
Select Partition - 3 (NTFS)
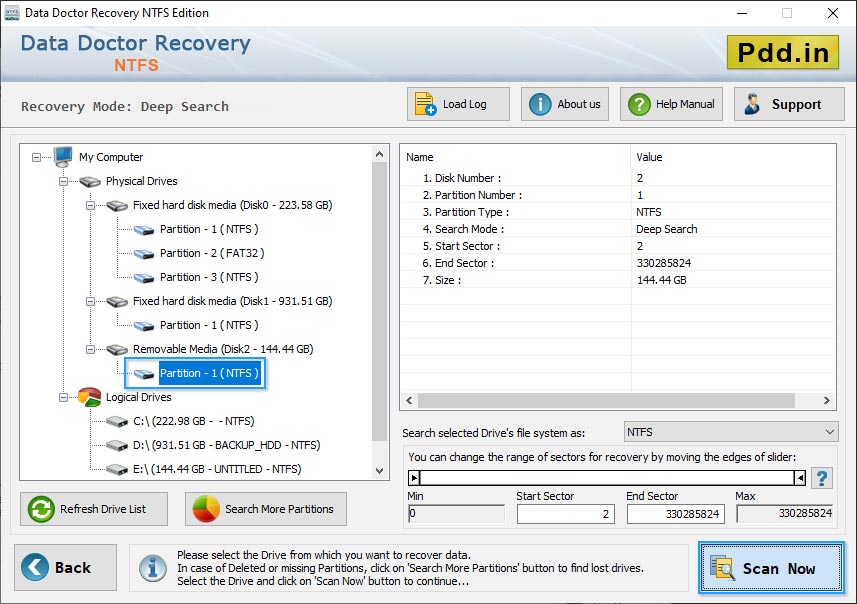[x=209, y=277]
